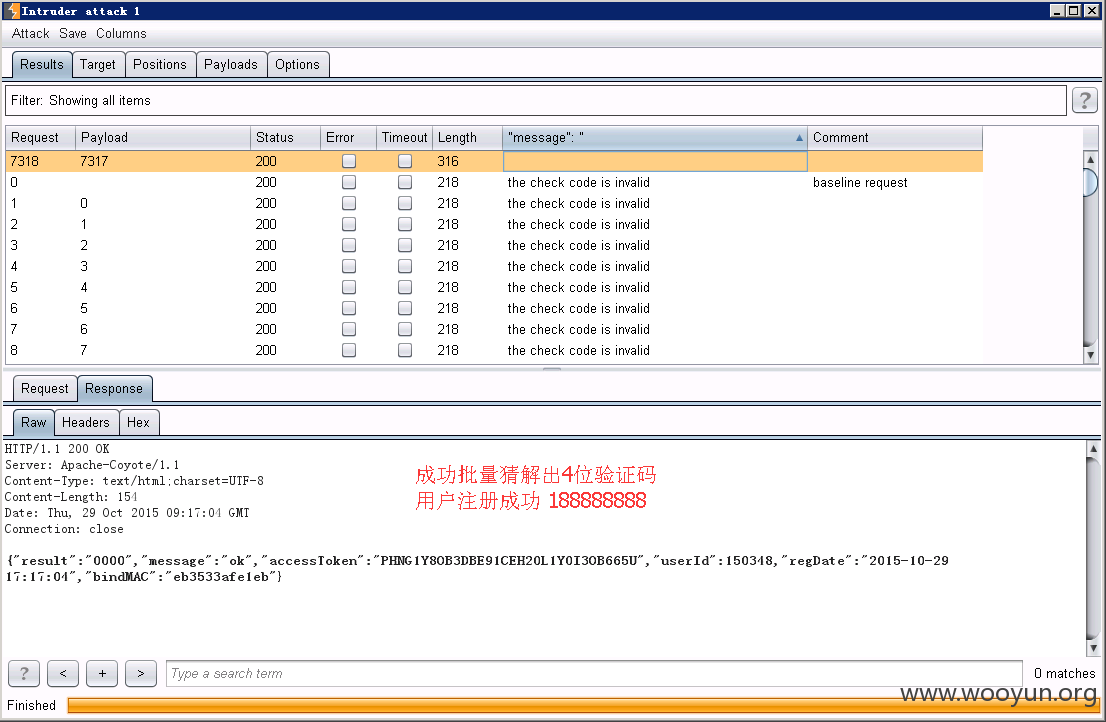Switch to the Payloads tab
The height and width of the screenshot is (722, 1106).
click(231, 64)
